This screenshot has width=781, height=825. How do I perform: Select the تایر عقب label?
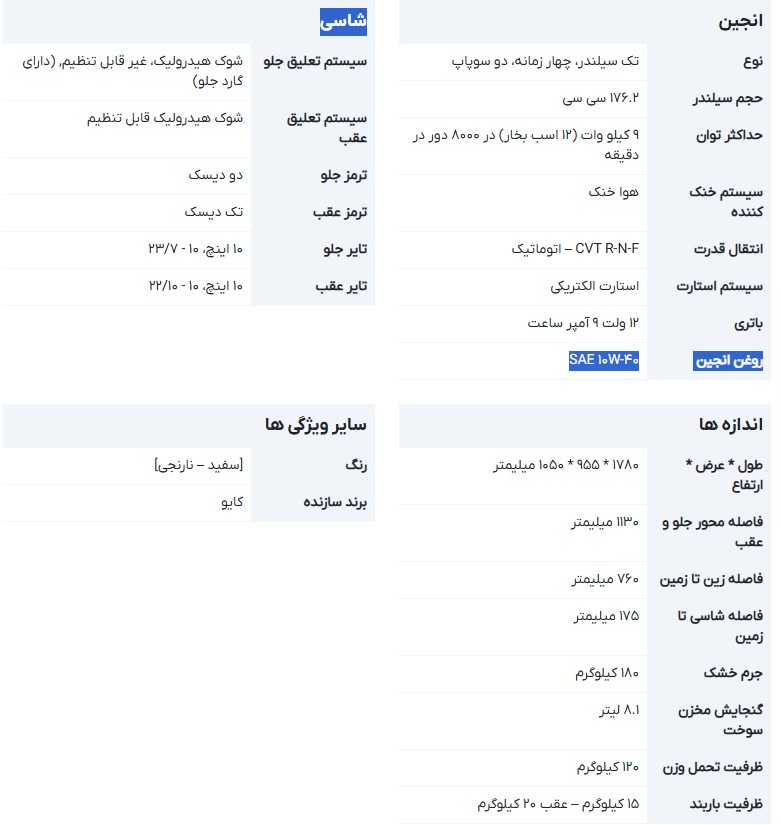tap(342, 286)
